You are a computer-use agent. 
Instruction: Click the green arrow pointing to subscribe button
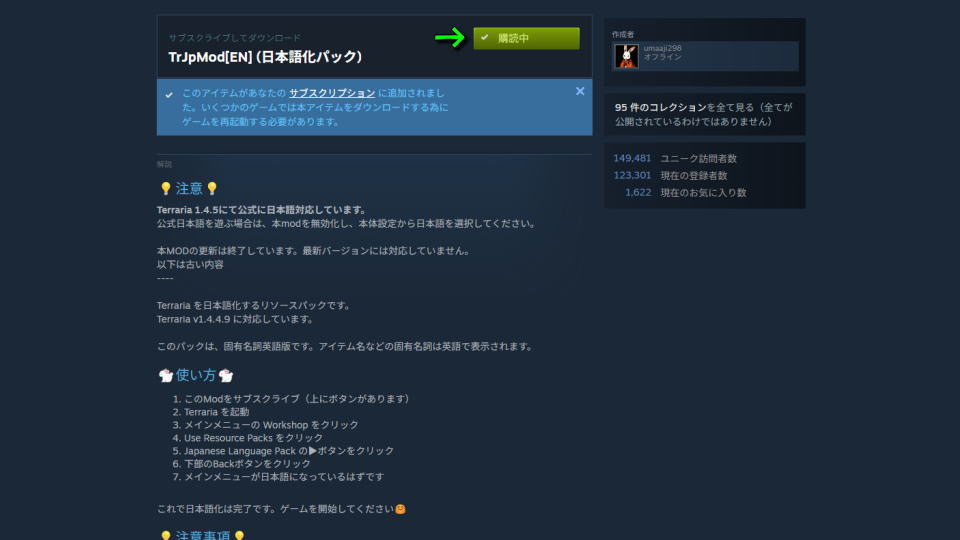(450, 38)
